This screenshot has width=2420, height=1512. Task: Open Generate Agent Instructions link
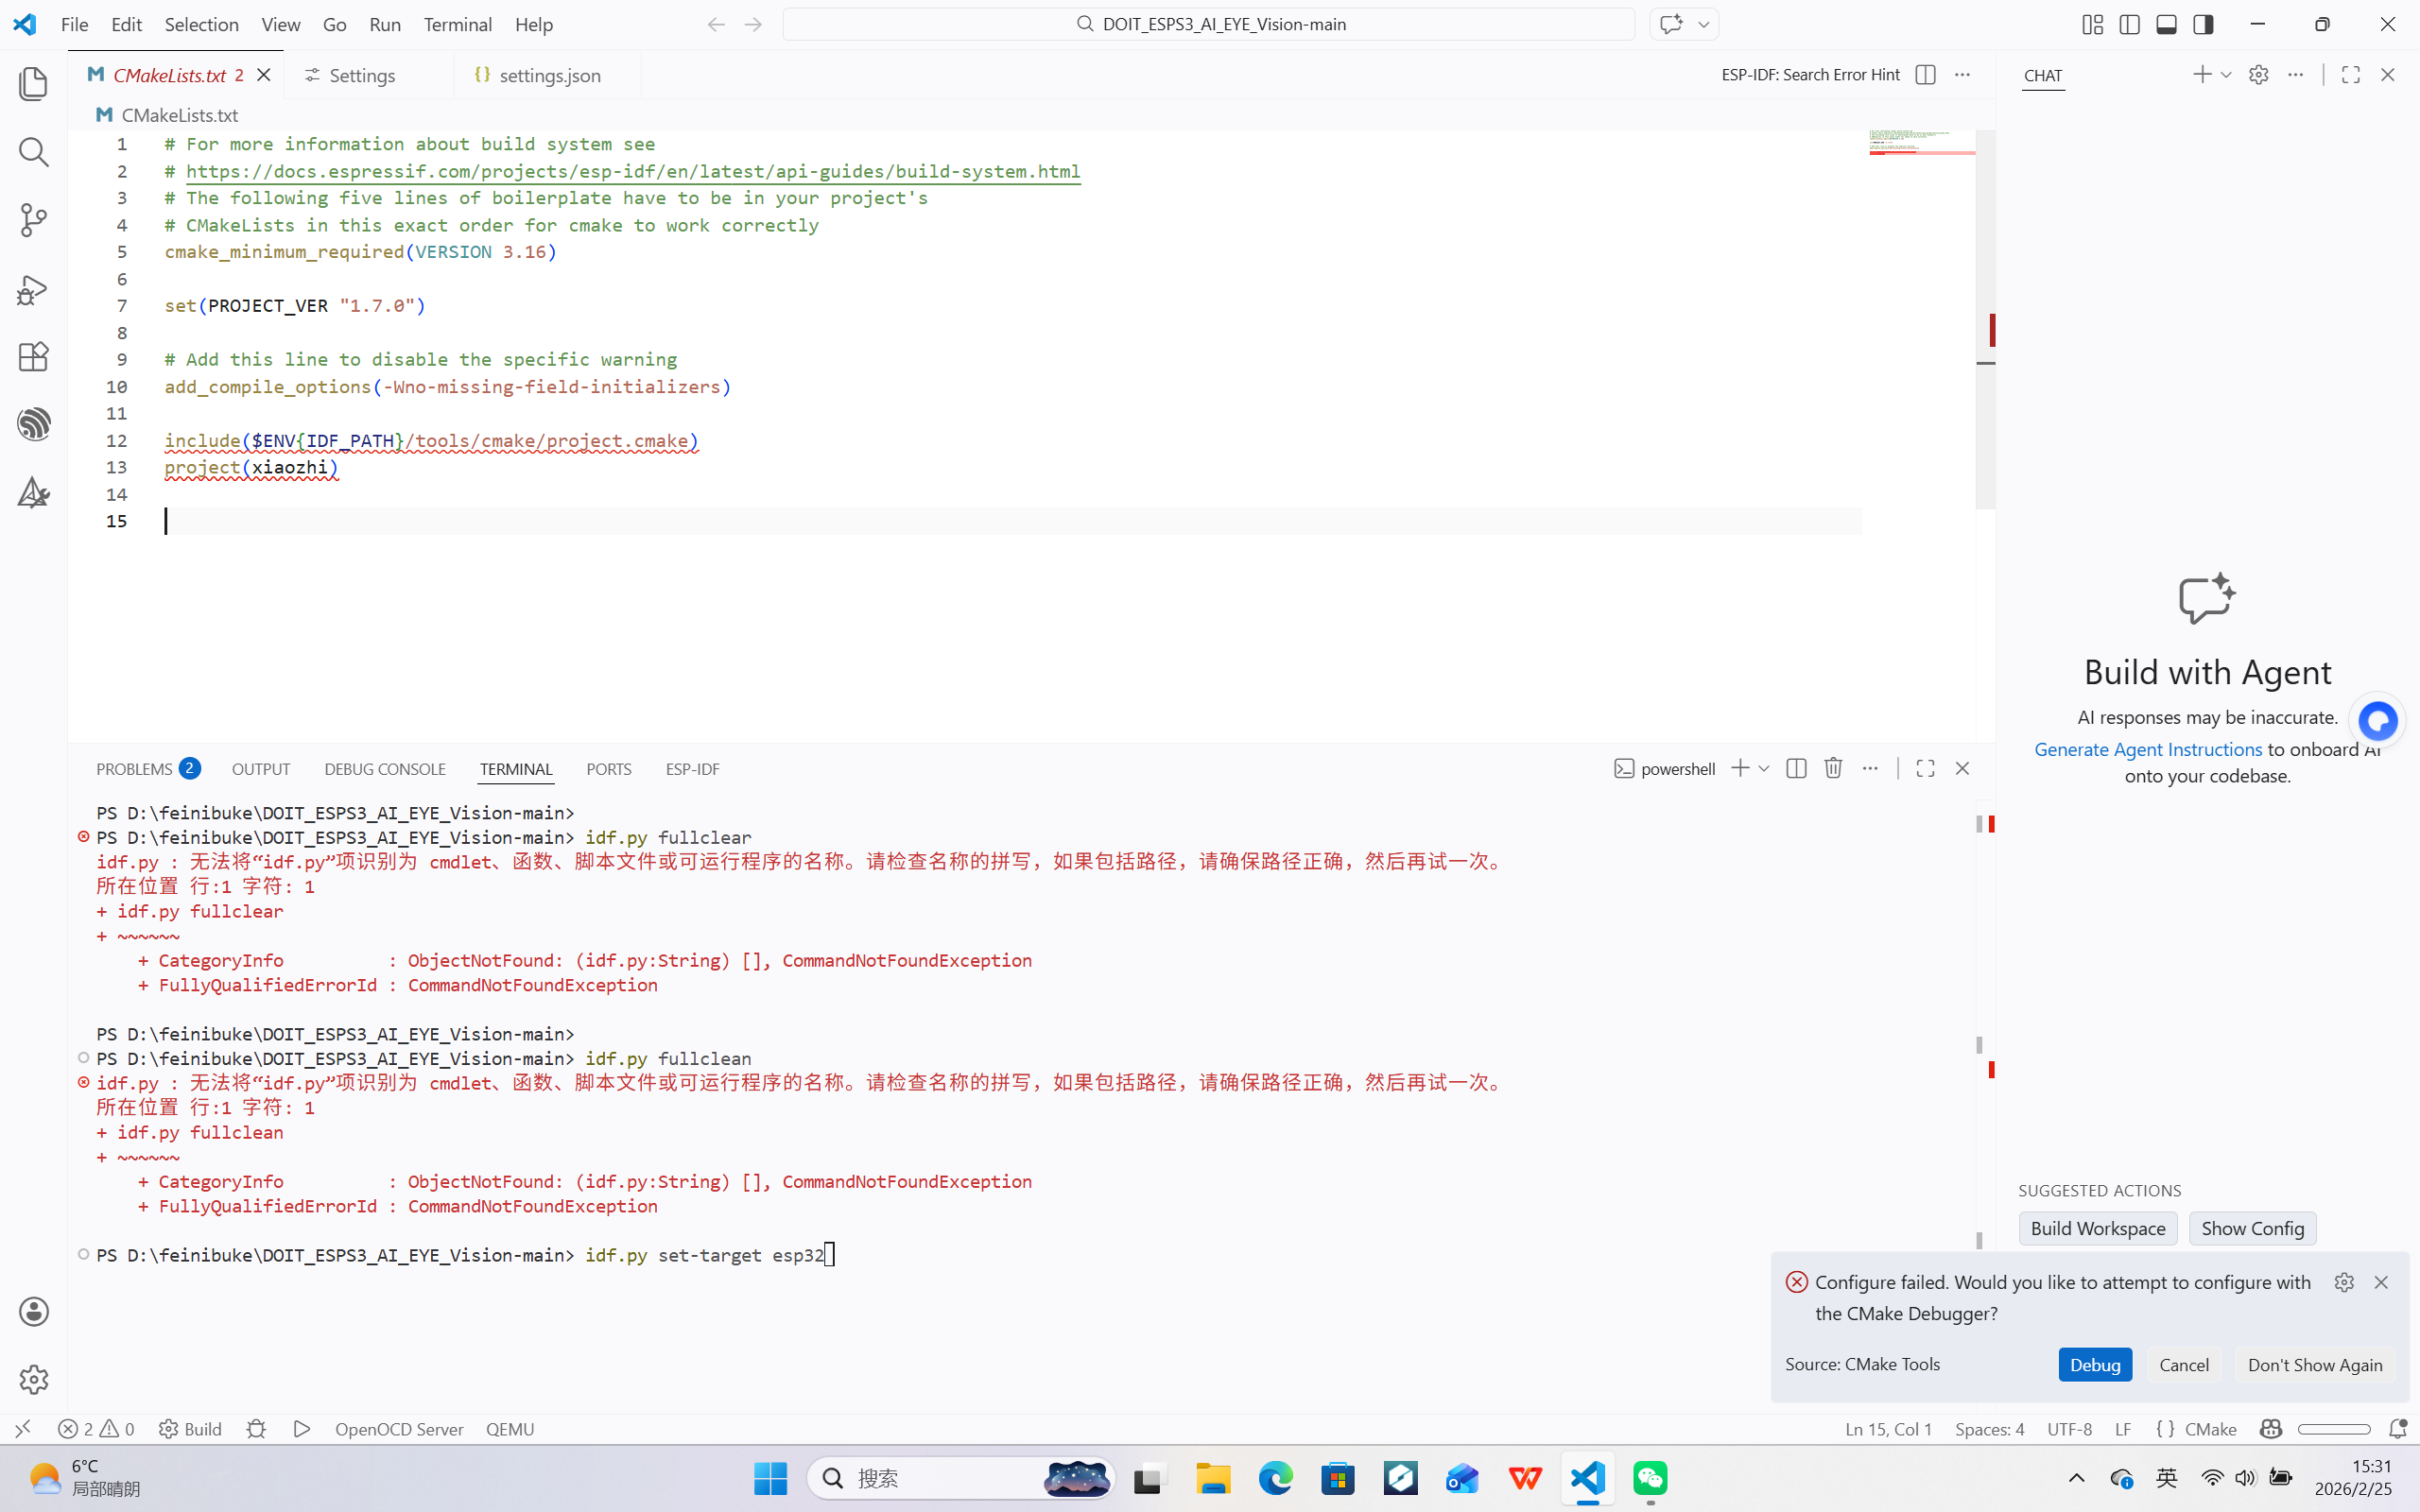point(2147,749)
